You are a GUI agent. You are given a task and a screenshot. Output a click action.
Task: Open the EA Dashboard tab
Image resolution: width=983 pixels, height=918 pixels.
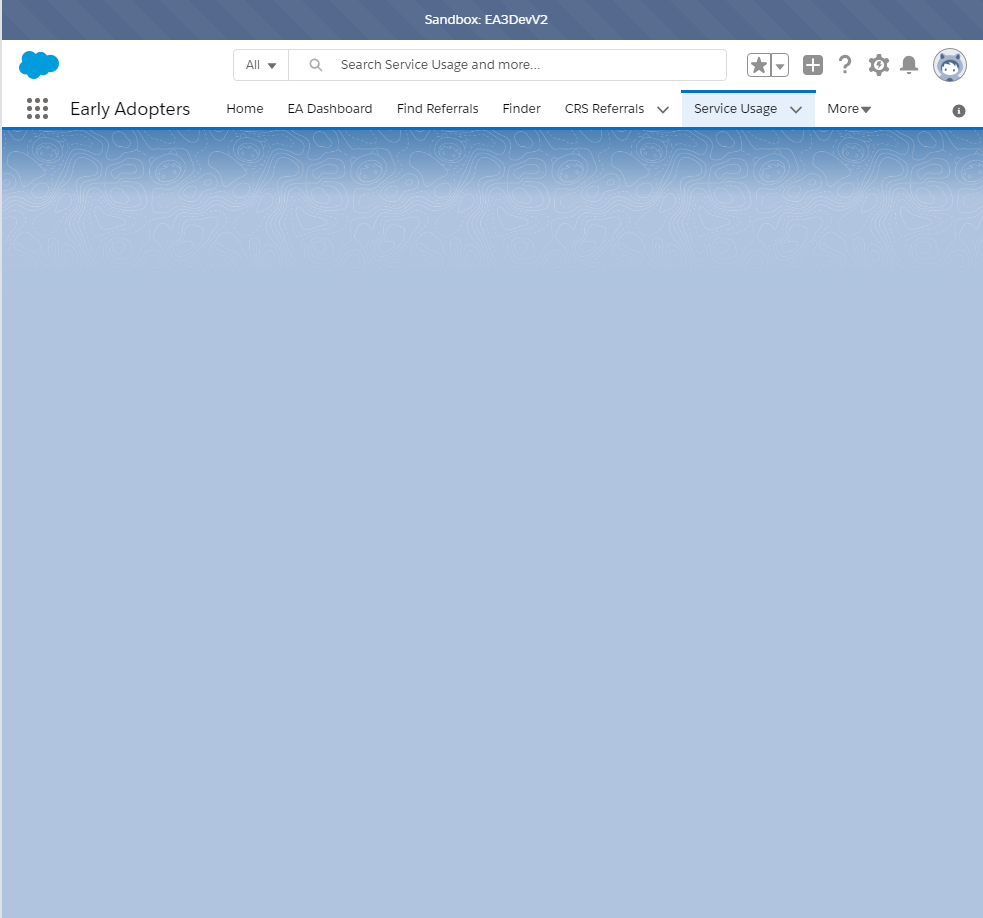(329, 108)
